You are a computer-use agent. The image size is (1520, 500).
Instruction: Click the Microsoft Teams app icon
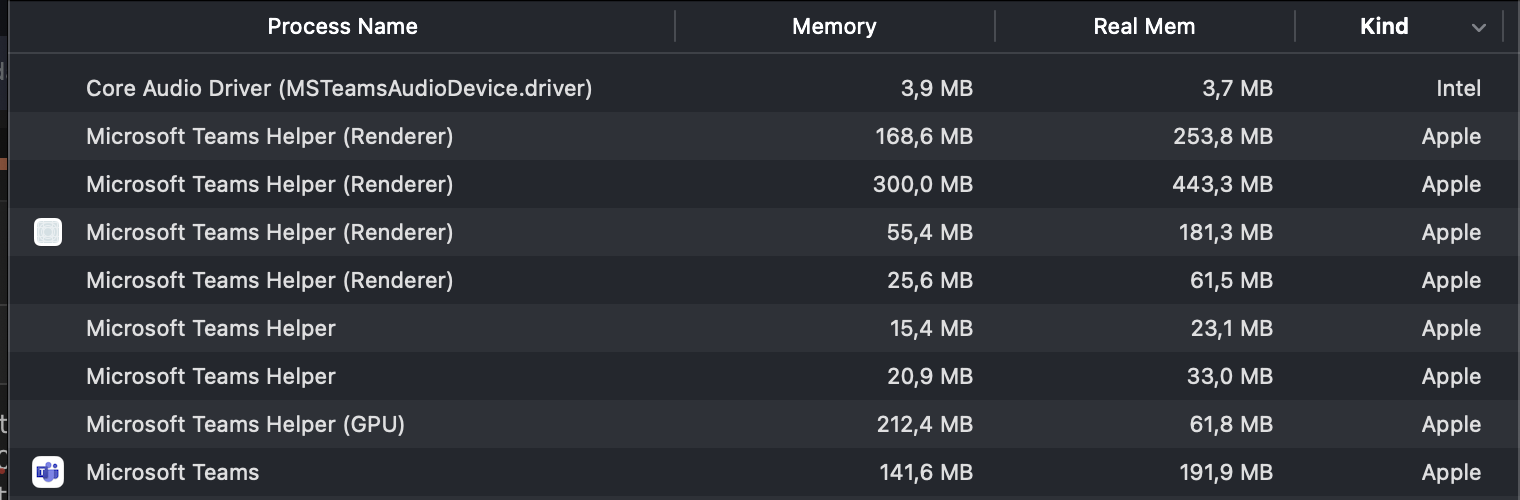pyautogui.click(x=48, y=472)
